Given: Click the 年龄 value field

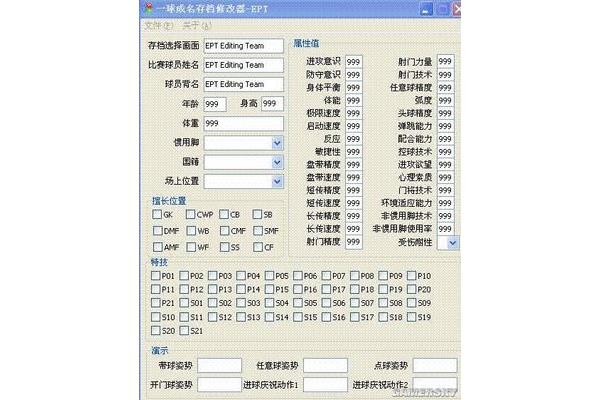Looking at the screenshot, I should point(215,104).
